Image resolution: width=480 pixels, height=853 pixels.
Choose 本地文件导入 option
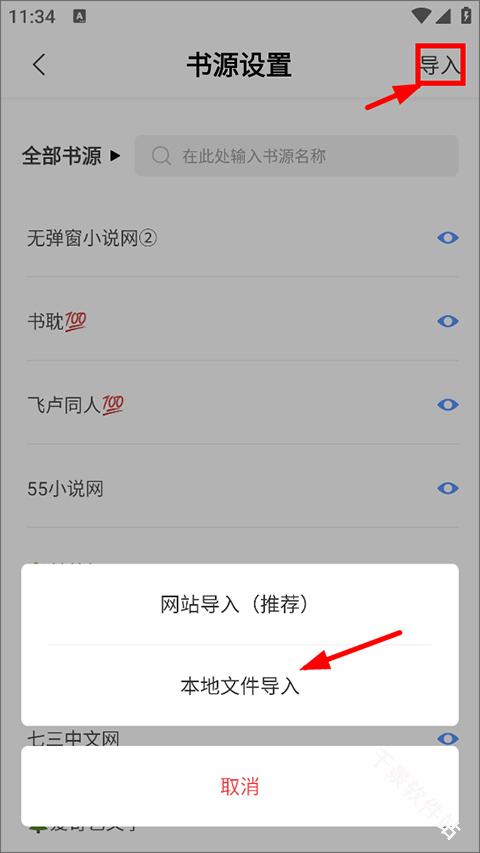(x=240, y=685)
